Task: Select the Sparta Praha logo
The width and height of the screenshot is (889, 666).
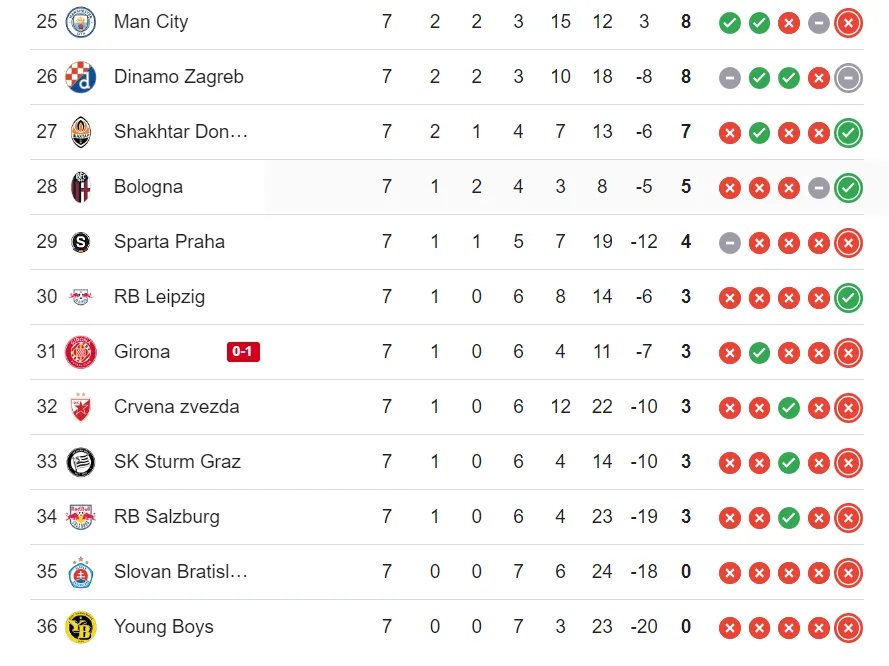Action: point(81,242)
